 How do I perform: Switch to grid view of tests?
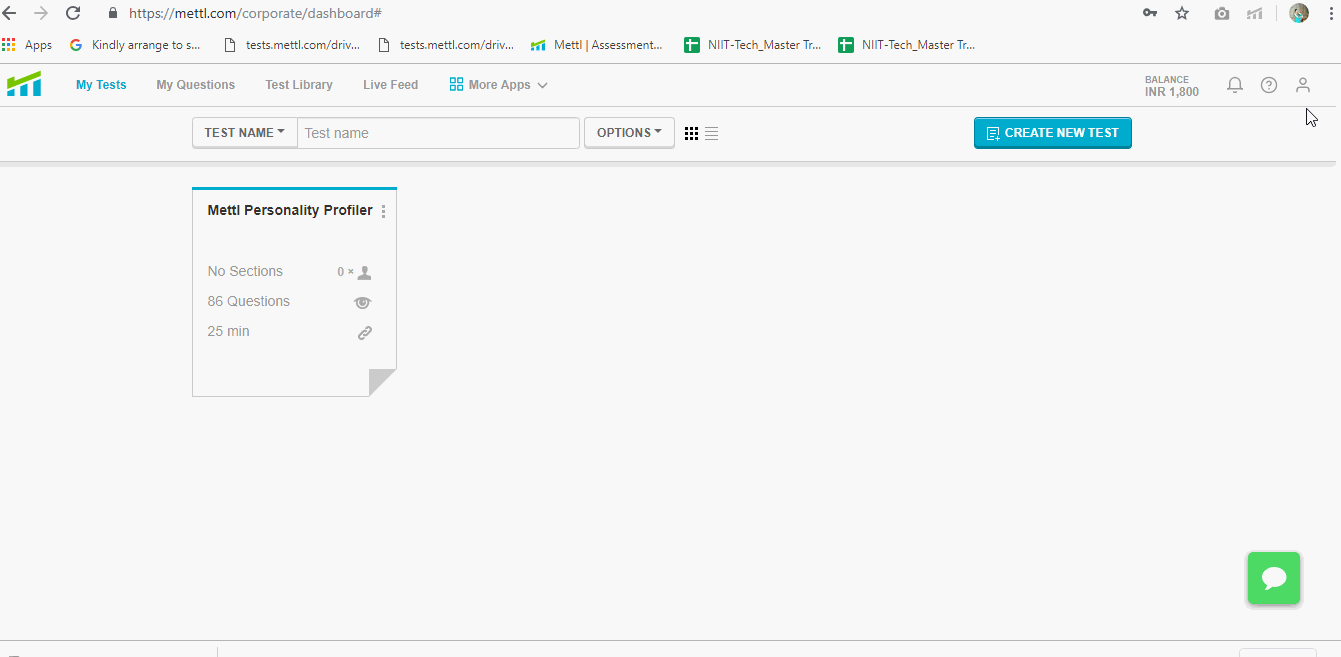tap(691, 133)
